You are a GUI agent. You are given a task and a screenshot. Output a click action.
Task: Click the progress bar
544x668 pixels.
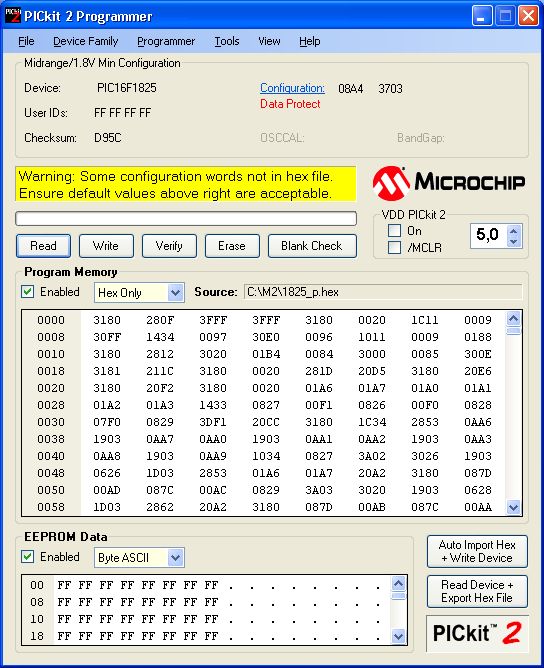click(186, 219)
